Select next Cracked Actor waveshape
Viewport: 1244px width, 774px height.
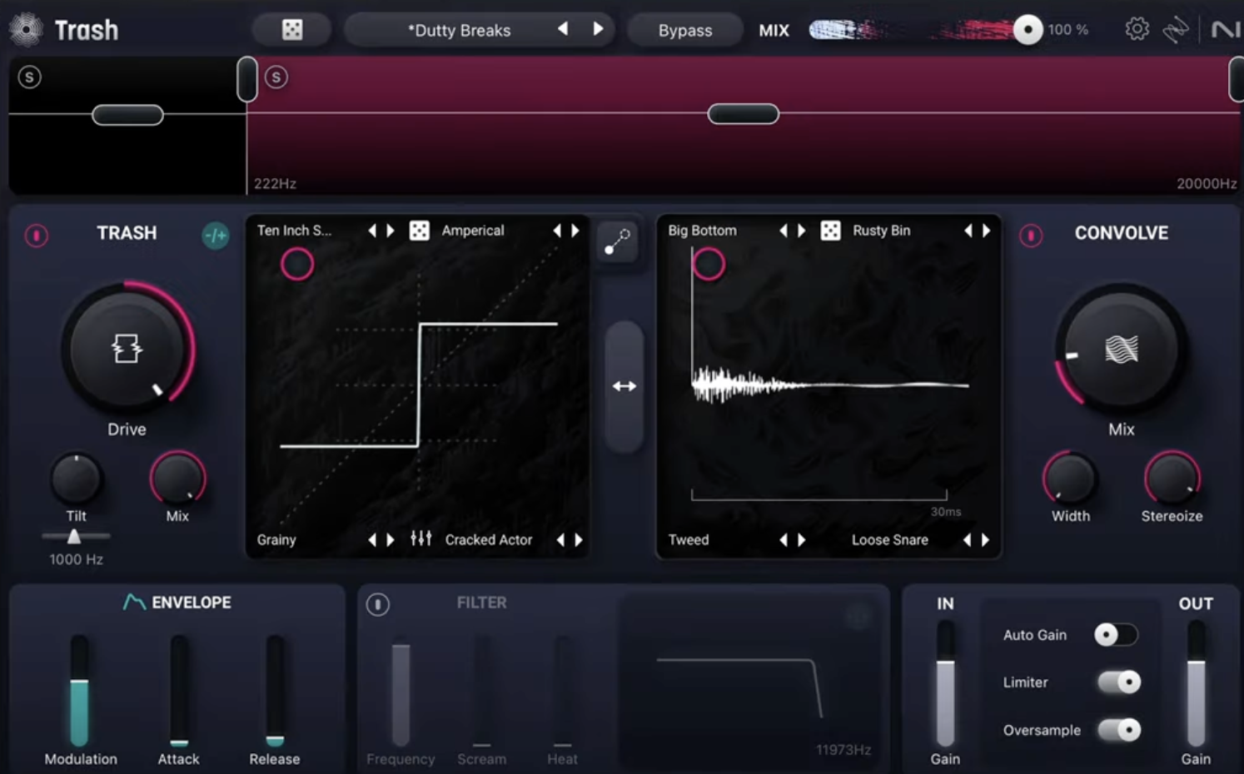578,540
